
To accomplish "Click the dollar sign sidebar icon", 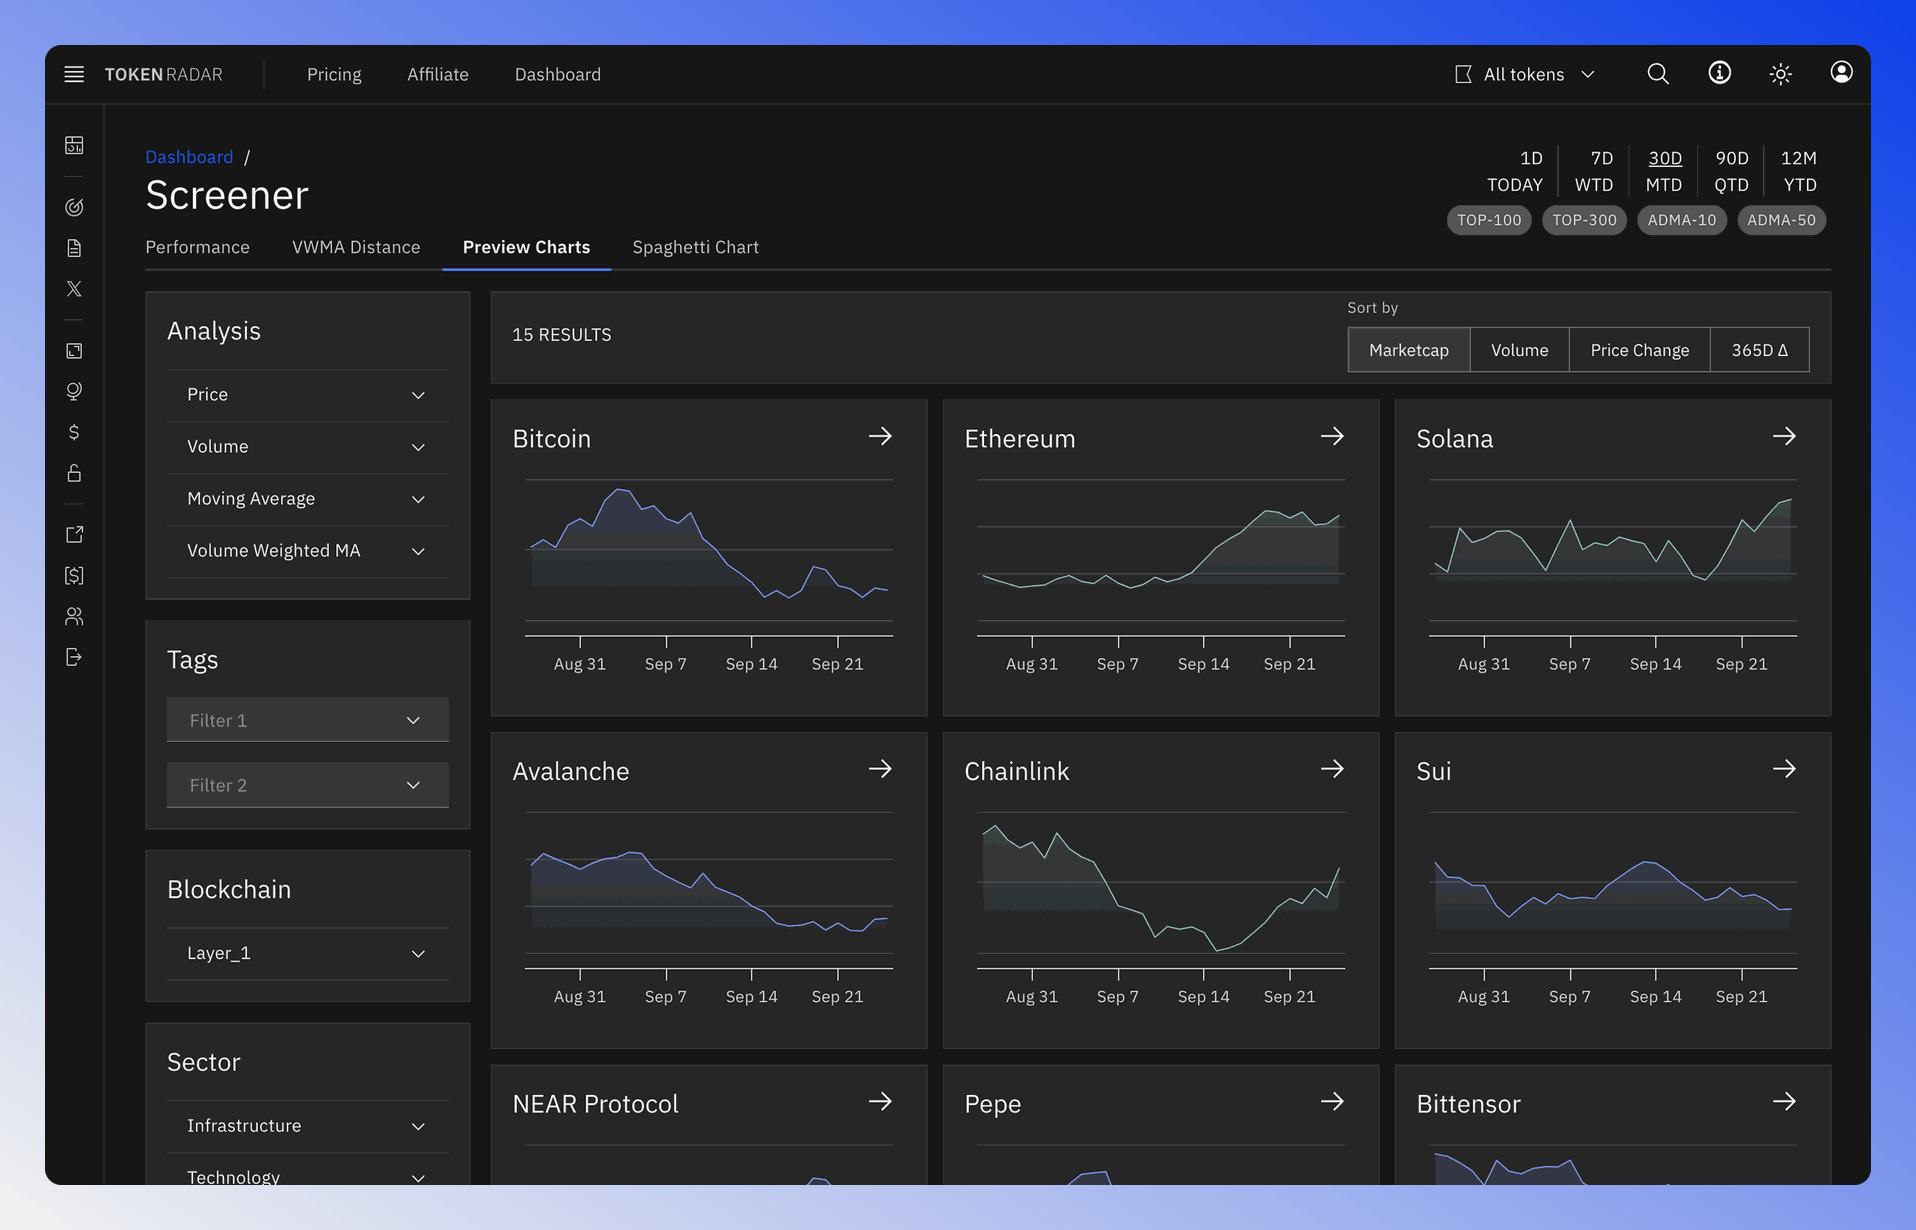I will (74, 432).
